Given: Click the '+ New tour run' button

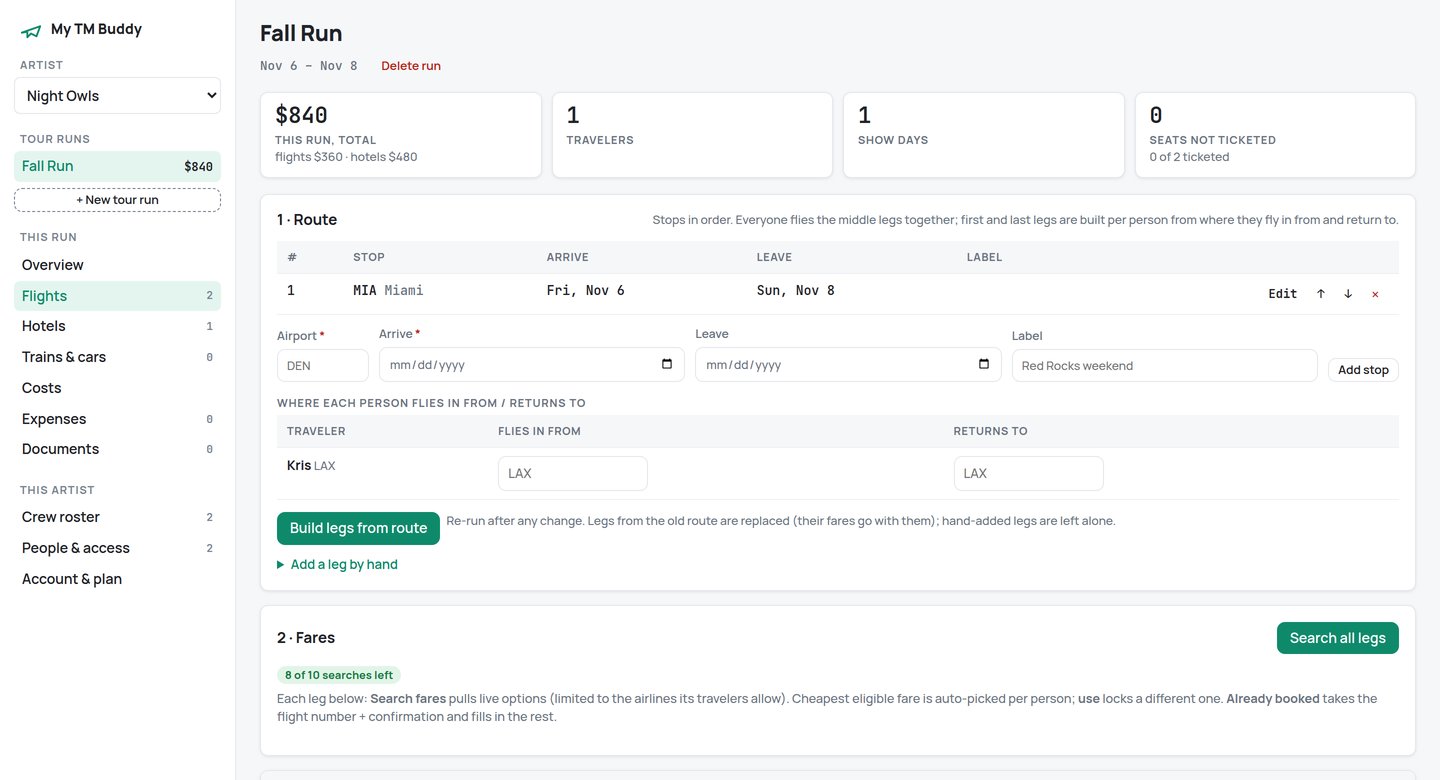Looking at the screenshot, I should [117, 200].
